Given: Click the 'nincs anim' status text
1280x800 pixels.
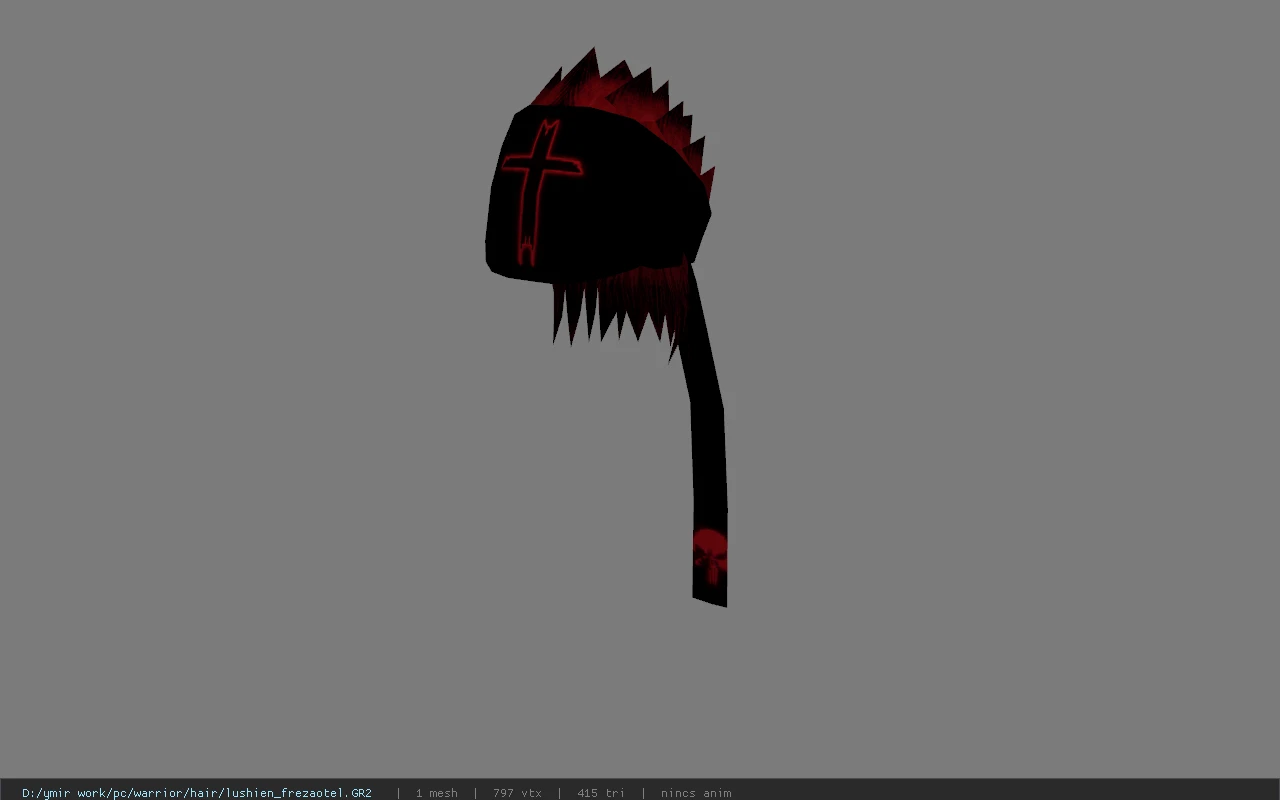Looking at the screenshot, I should 696,793.
